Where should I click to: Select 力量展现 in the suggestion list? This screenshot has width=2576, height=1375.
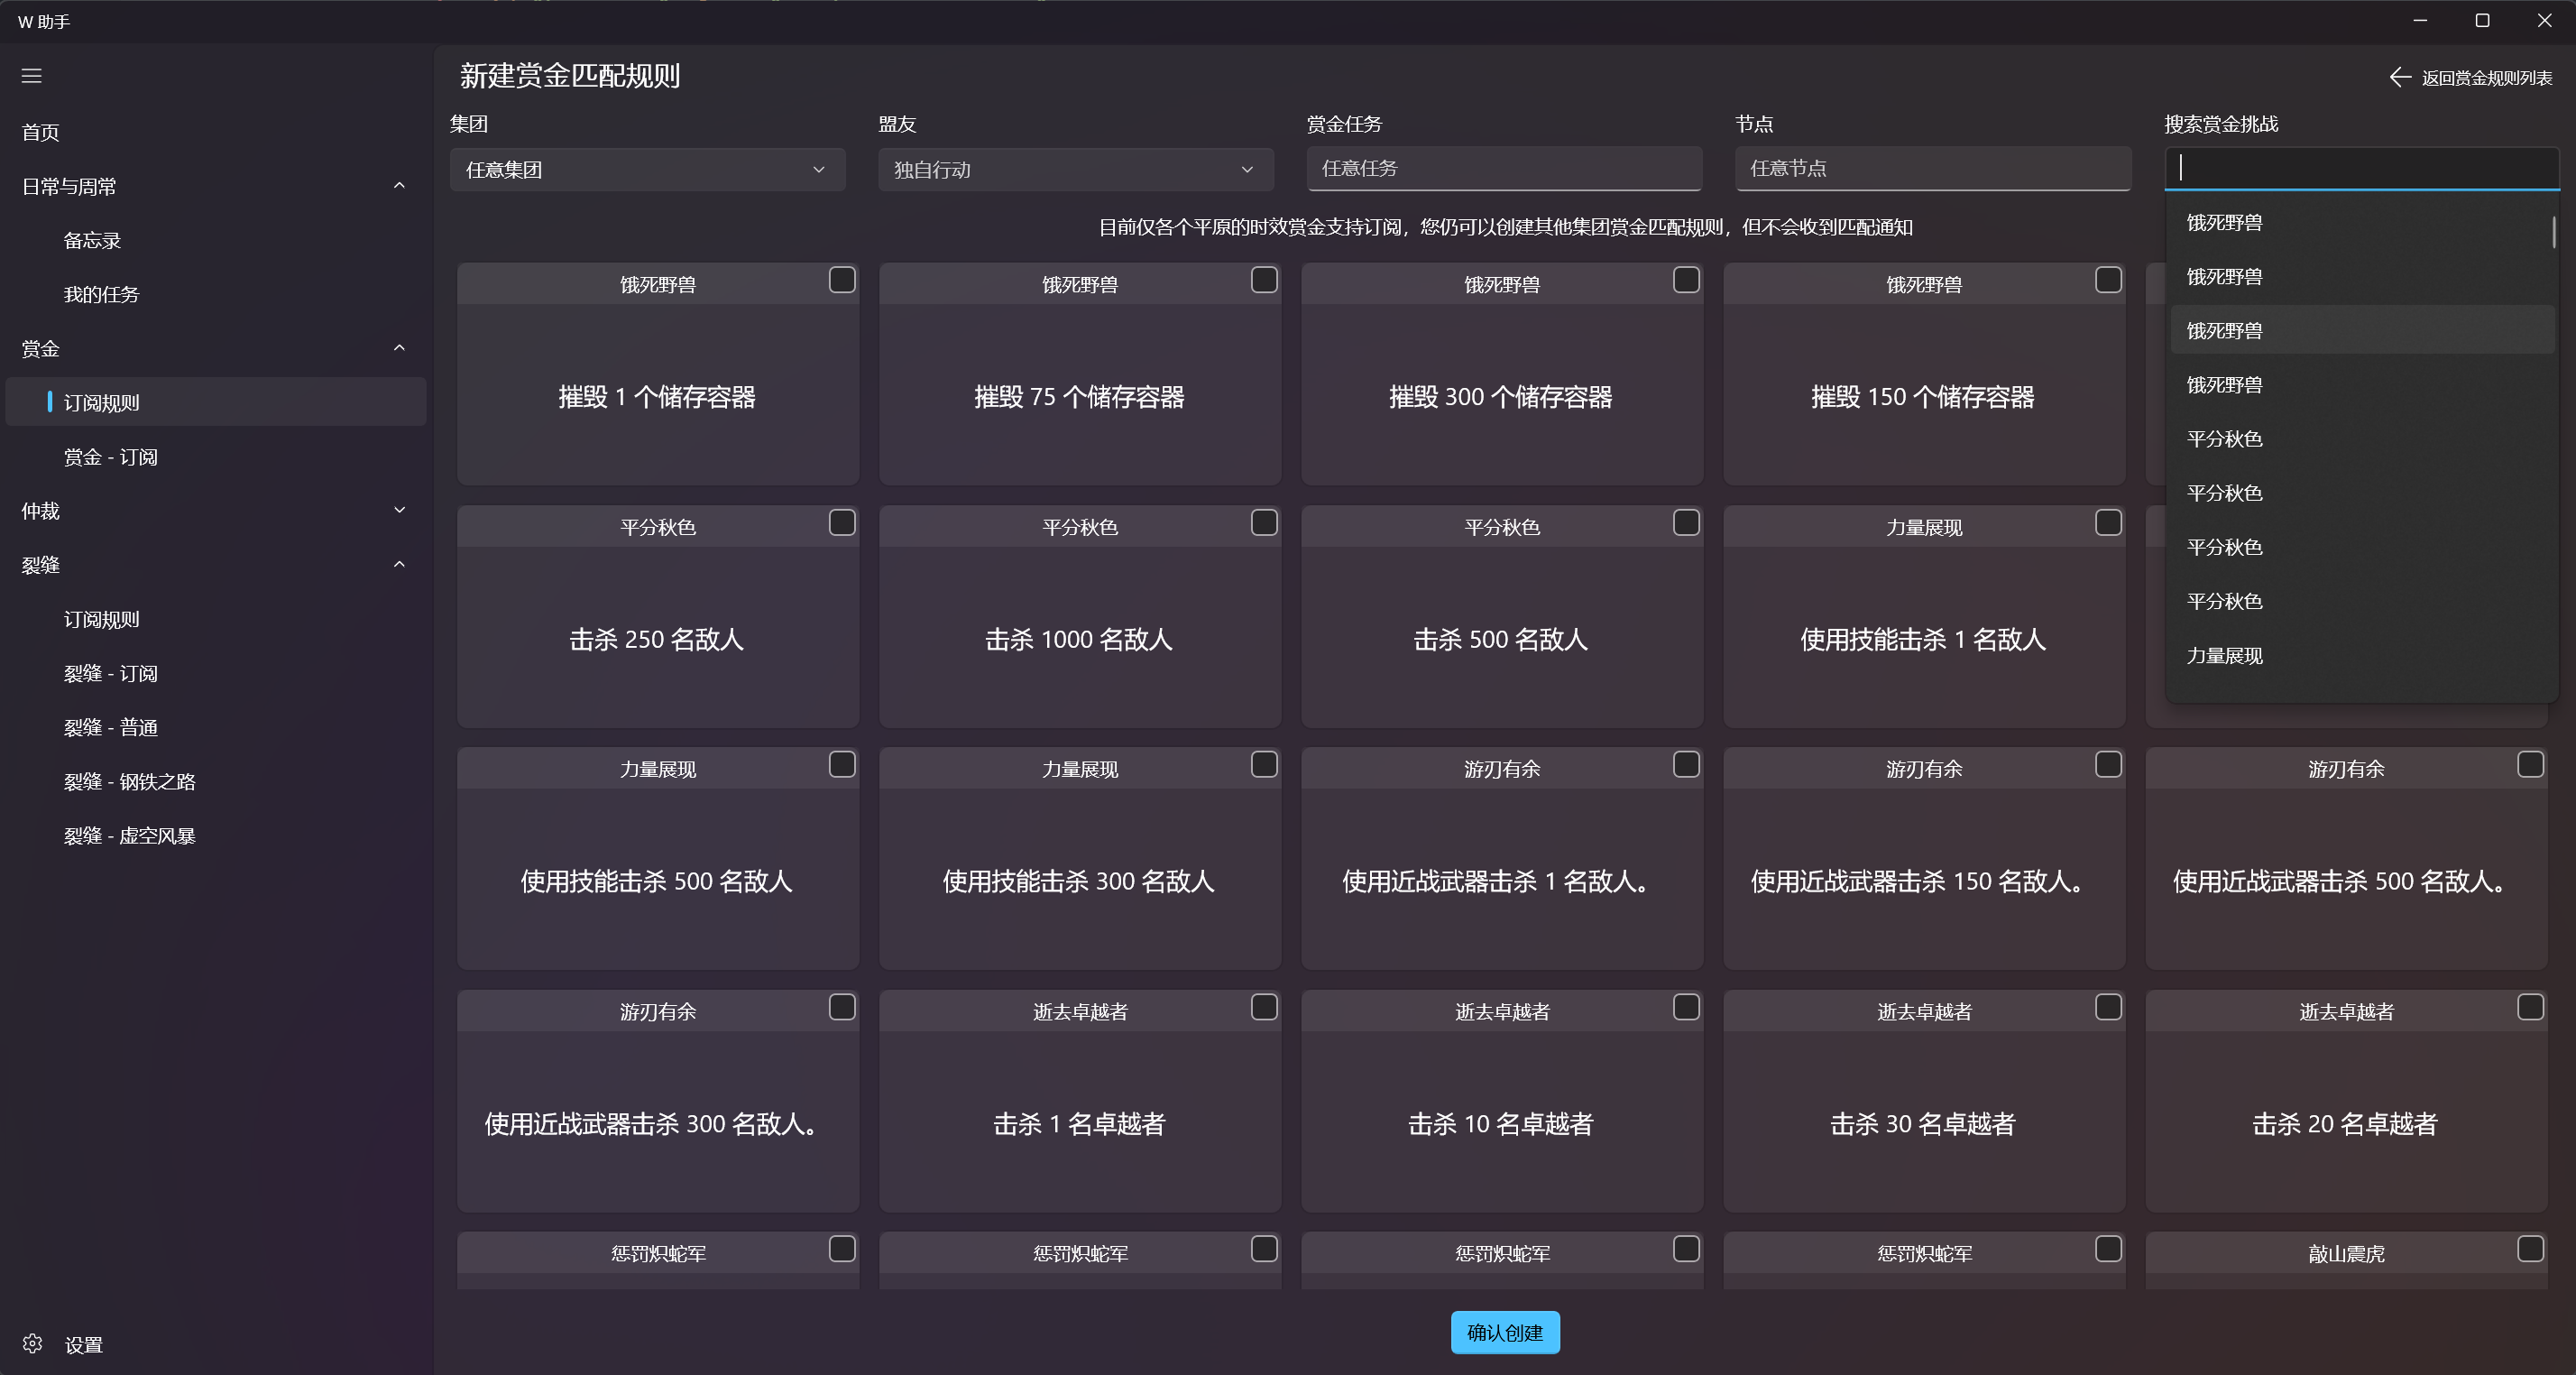[x=2224, y=655]
